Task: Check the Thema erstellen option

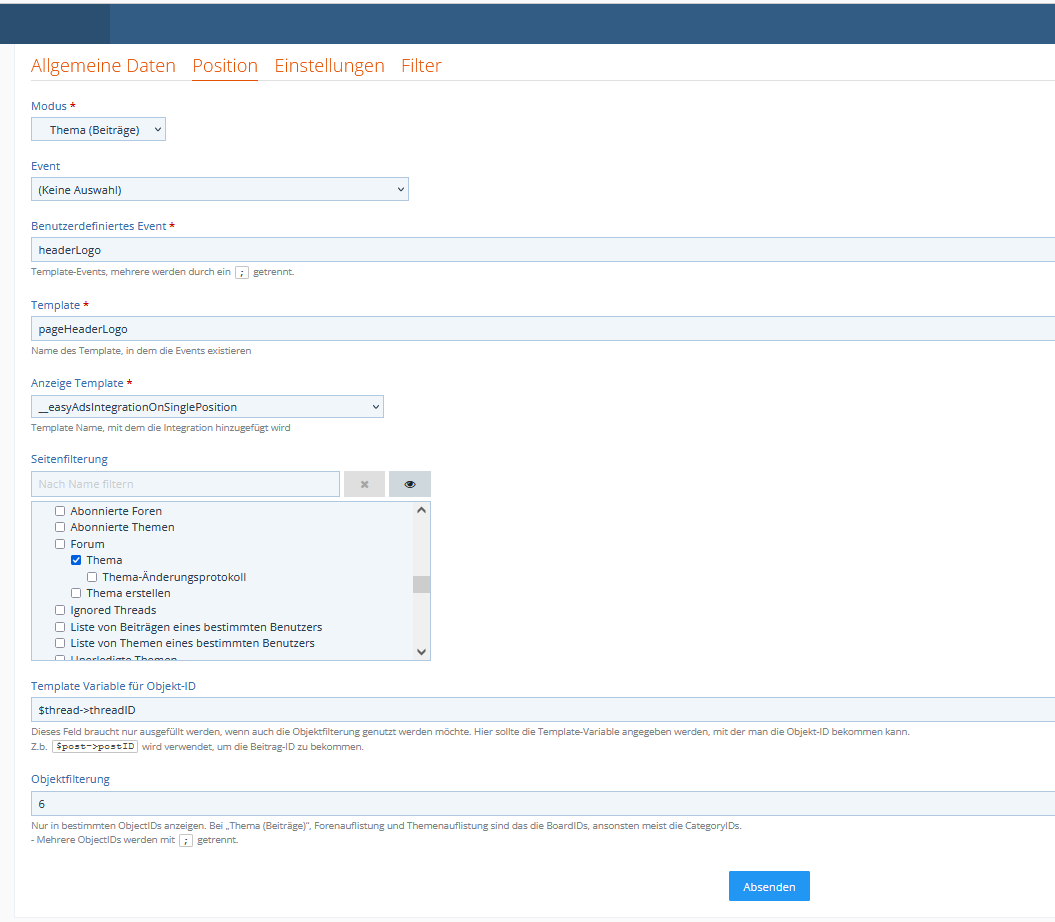Action: [76, 593]
